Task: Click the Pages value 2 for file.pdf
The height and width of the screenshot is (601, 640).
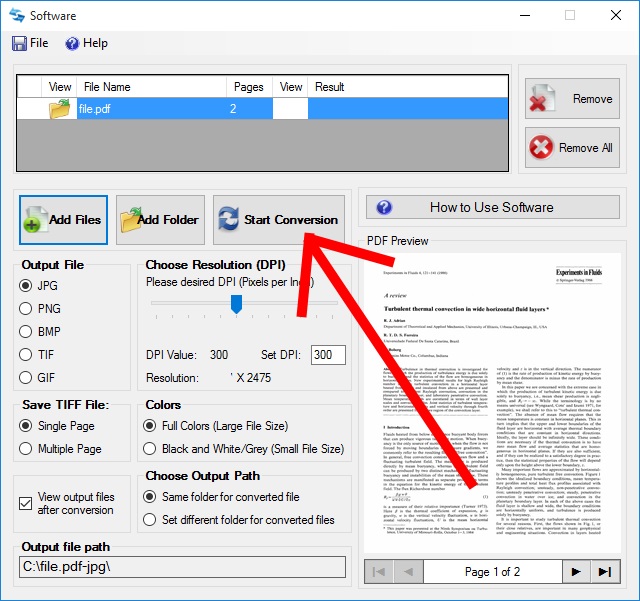Action: click(233, 109)
